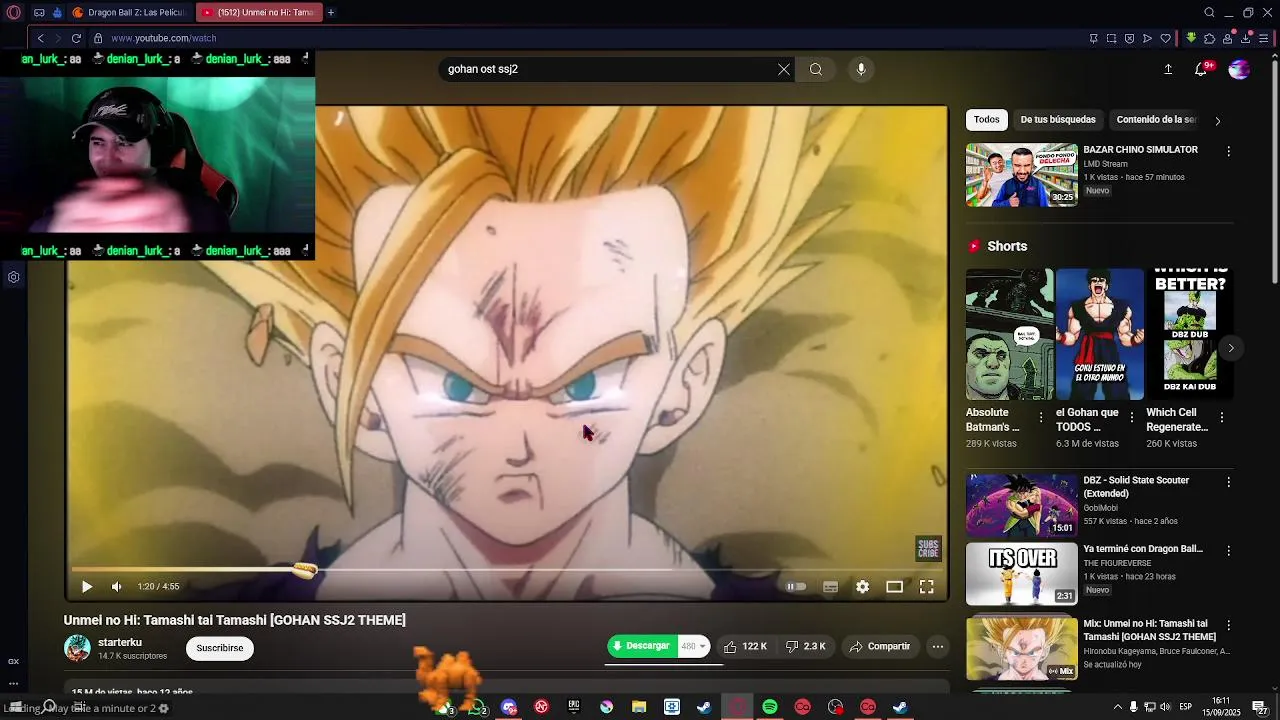Image resolution: width=1280 pixels, height=720 pixels.
Task: Switch to theater mode on player
Action: tap(894, 587)
